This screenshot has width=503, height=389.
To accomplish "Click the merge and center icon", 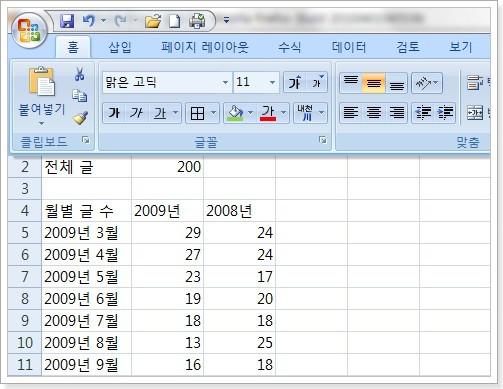I will [x=475, y=113].
